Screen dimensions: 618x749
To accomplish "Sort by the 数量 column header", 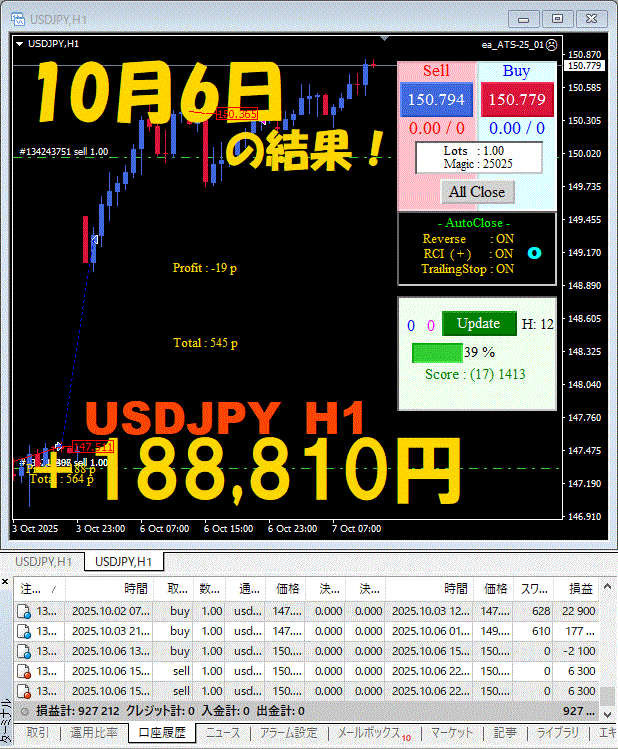I will [209, 588].
